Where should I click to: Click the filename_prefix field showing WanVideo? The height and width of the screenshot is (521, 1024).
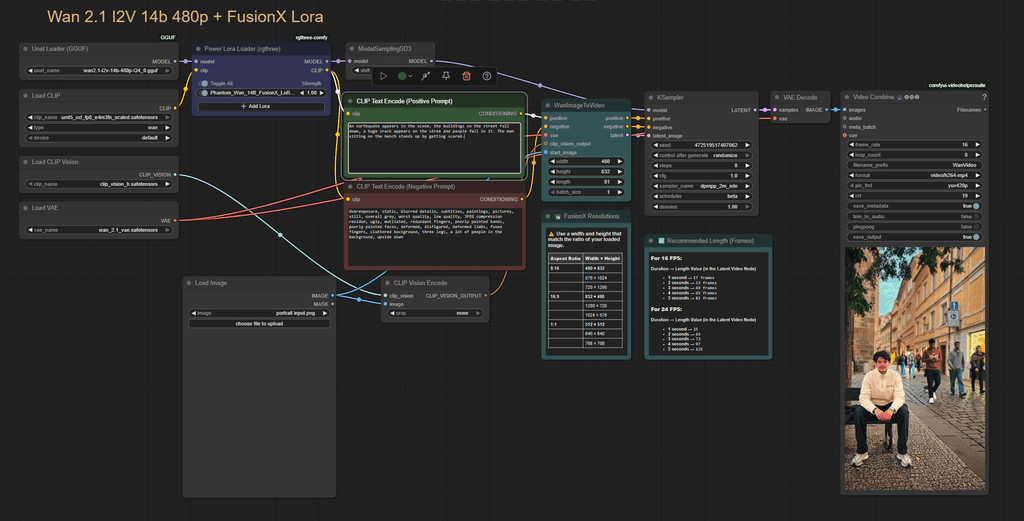pos(914,165)
